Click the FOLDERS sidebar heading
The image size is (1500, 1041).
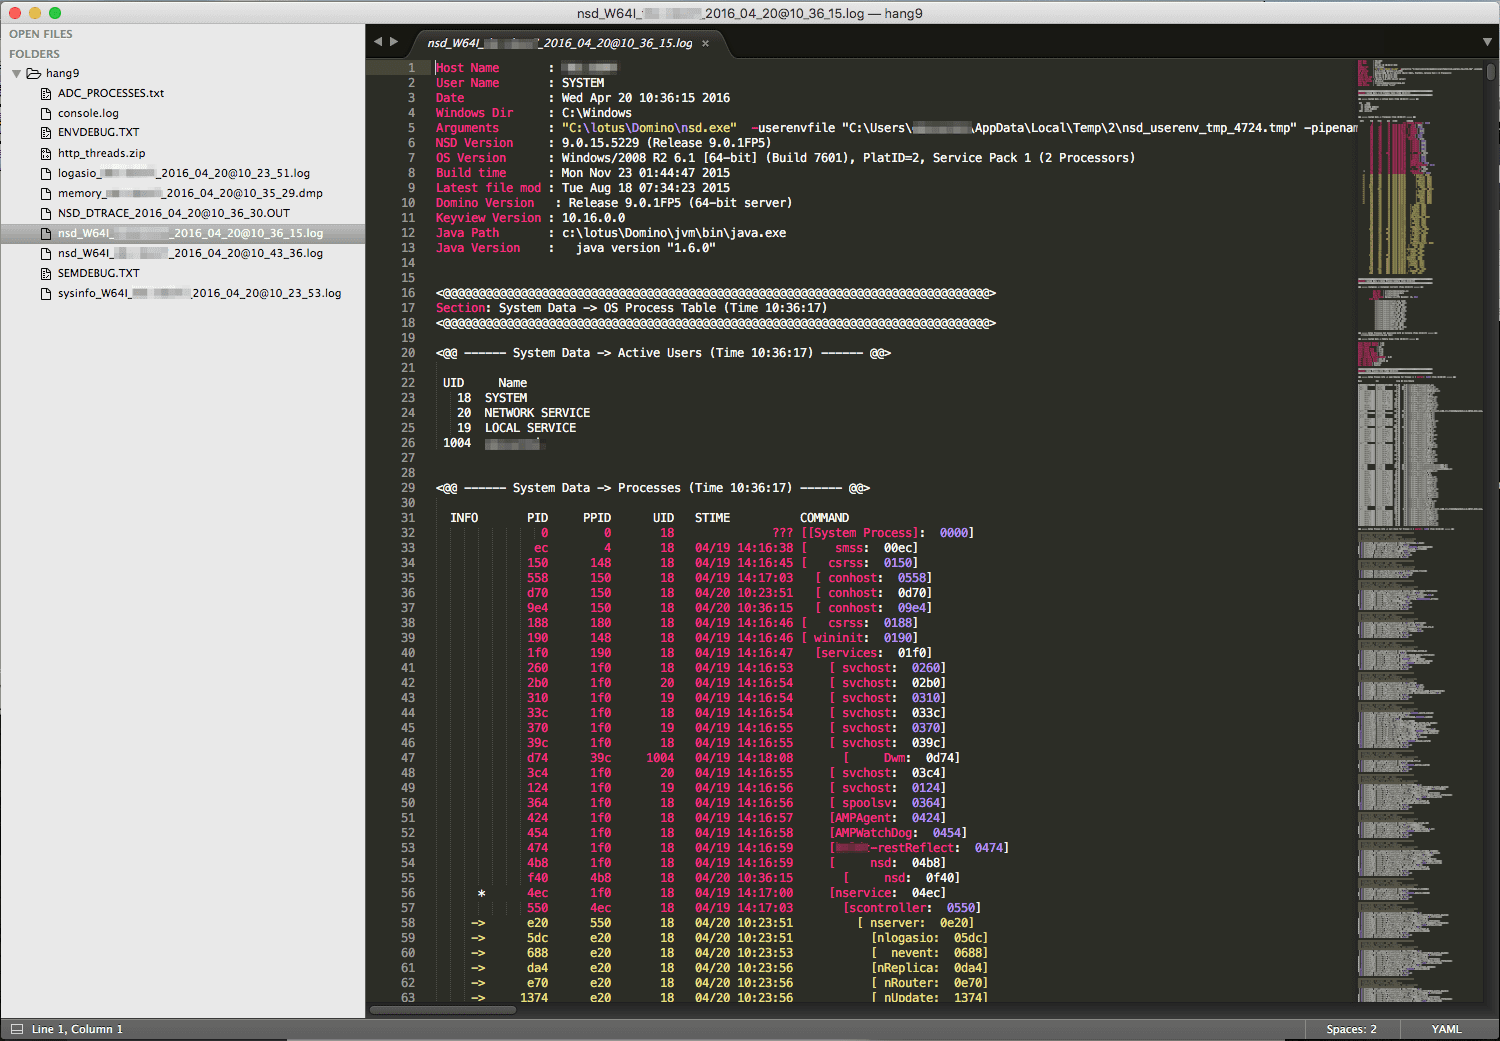35,54
